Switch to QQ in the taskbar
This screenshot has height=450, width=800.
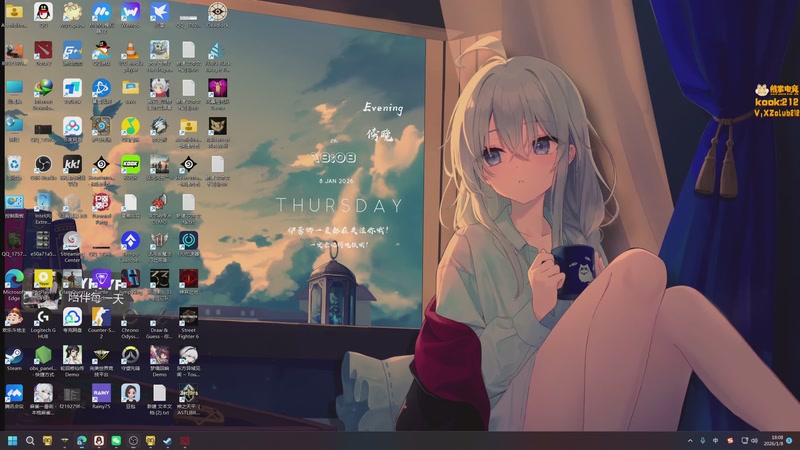99,440
